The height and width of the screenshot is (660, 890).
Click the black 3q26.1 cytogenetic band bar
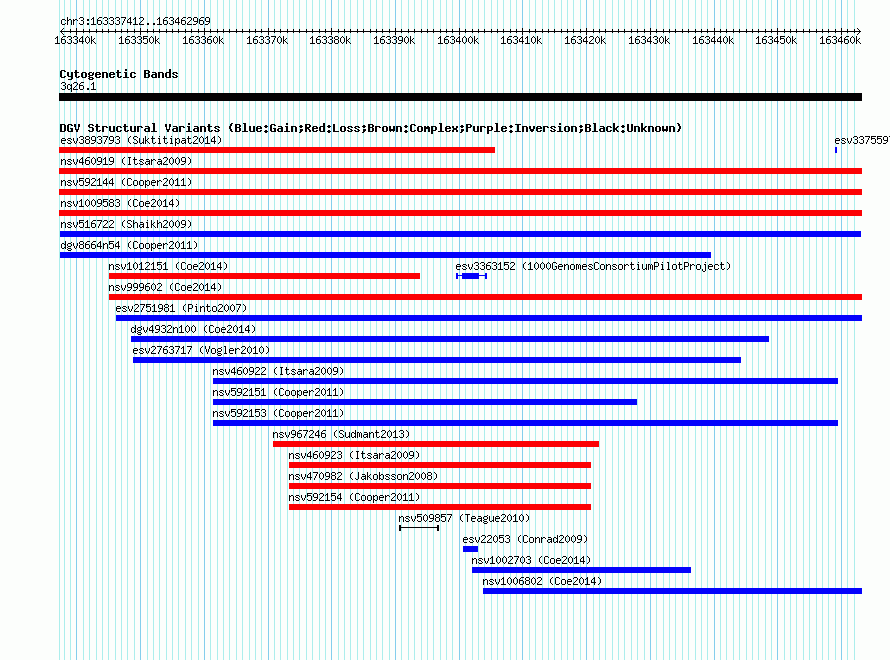pyautogui.click(x=460, y=97)
